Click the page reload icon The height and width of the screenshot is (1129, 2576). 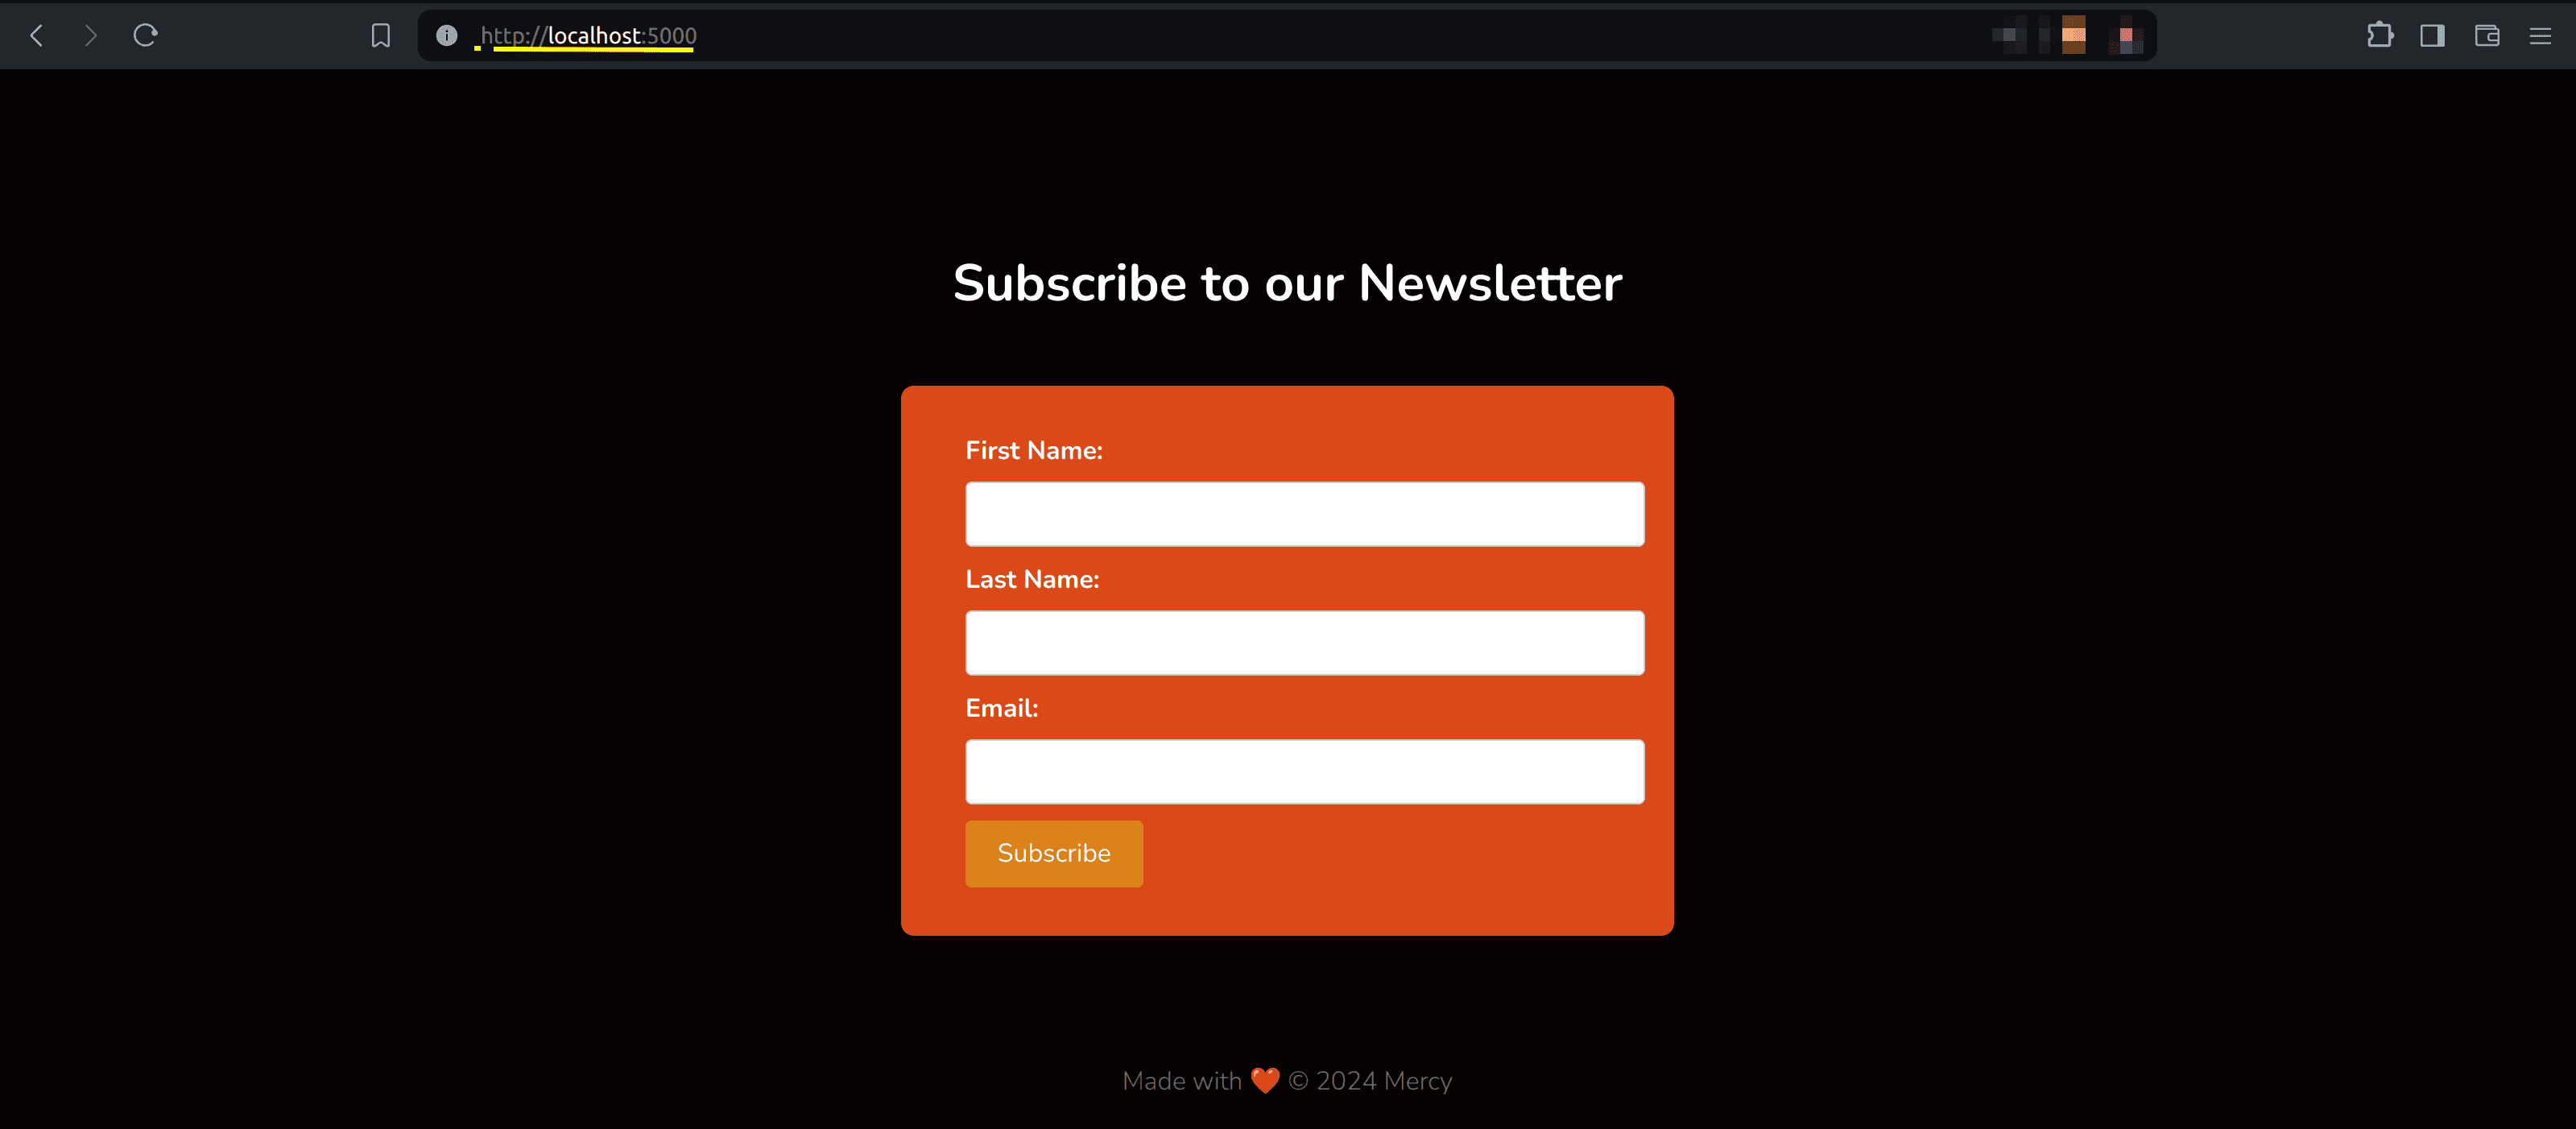(145, 36)
